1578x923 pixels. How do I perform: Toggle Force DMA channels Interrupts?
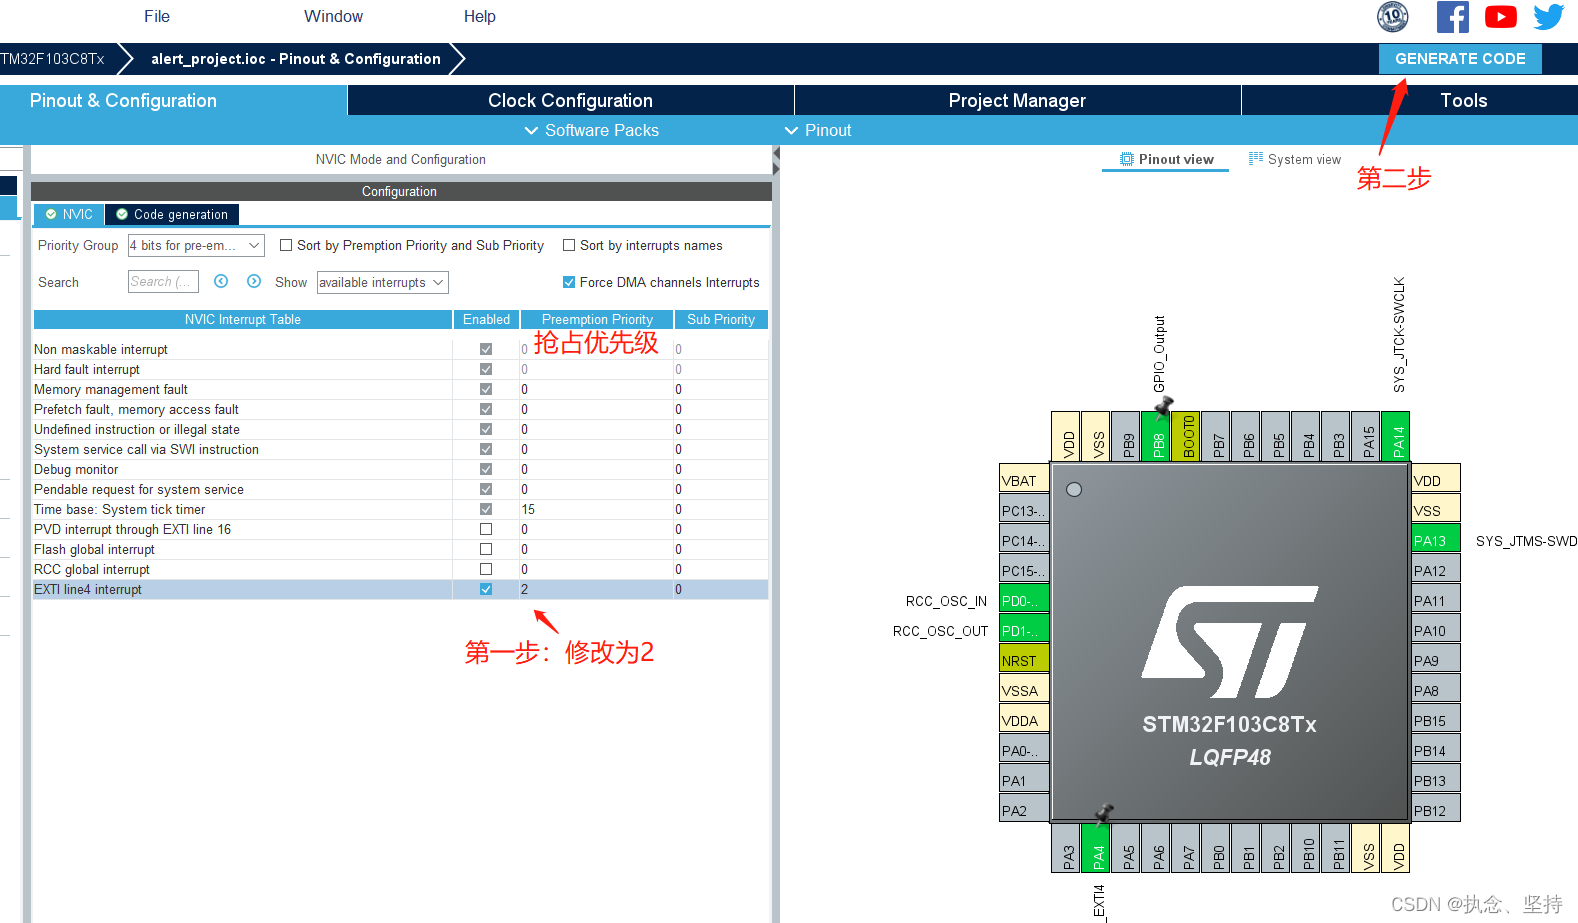[x=569, y=282]
